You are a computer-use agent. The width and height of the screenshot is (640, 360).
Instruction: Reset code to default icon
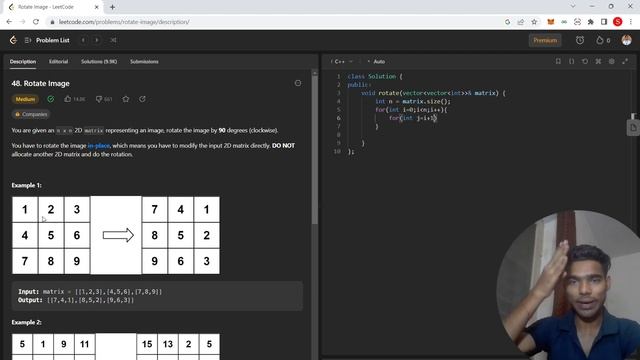[x=585, y=61]
